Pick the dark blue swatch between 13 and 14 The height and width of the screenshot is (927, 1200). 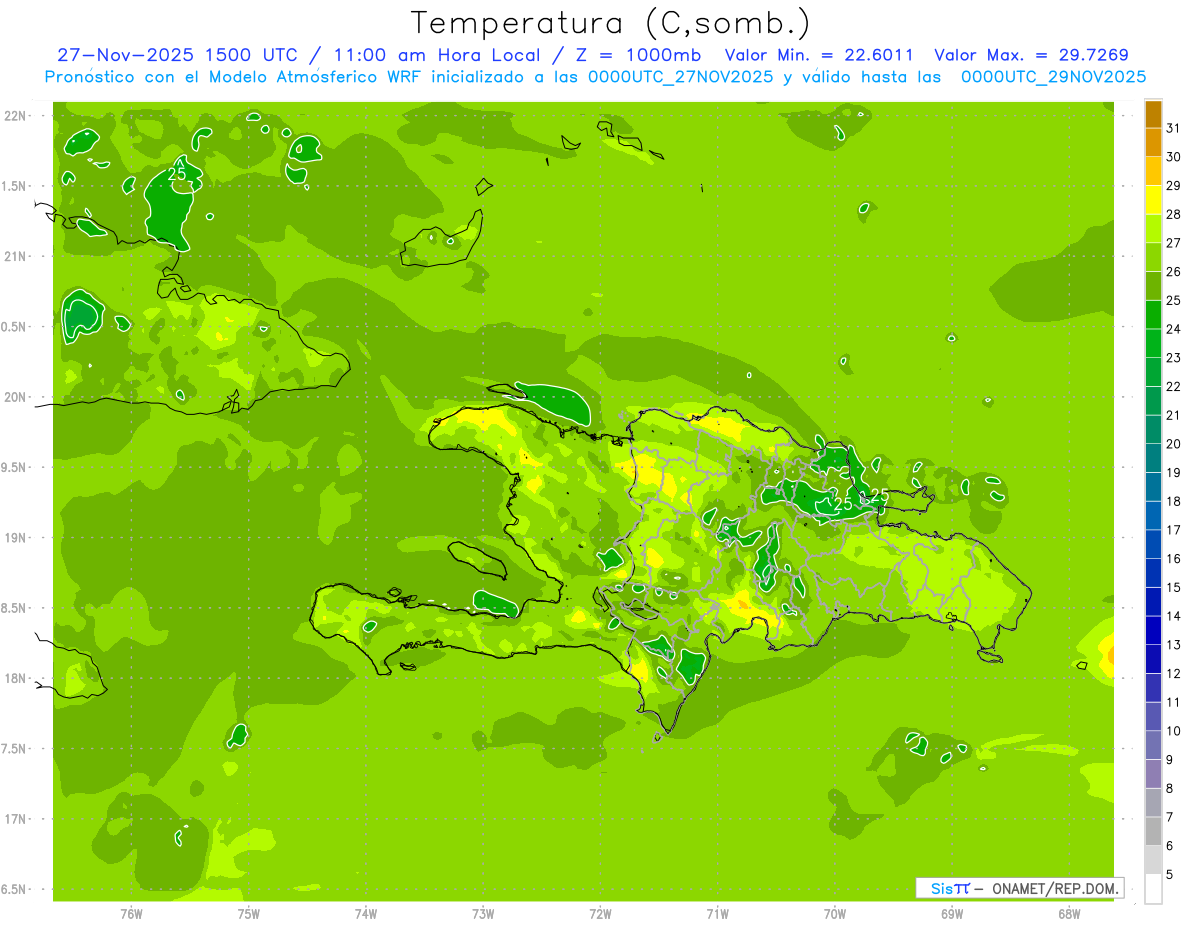coord(1153,631)
